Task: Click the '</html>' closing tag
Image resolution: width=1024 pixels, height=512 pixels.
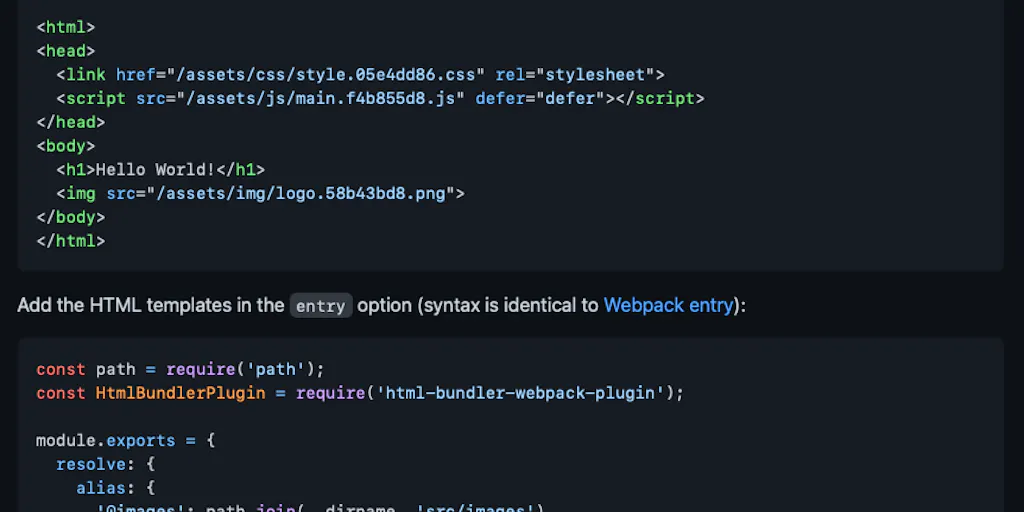Action: (71, 241)
